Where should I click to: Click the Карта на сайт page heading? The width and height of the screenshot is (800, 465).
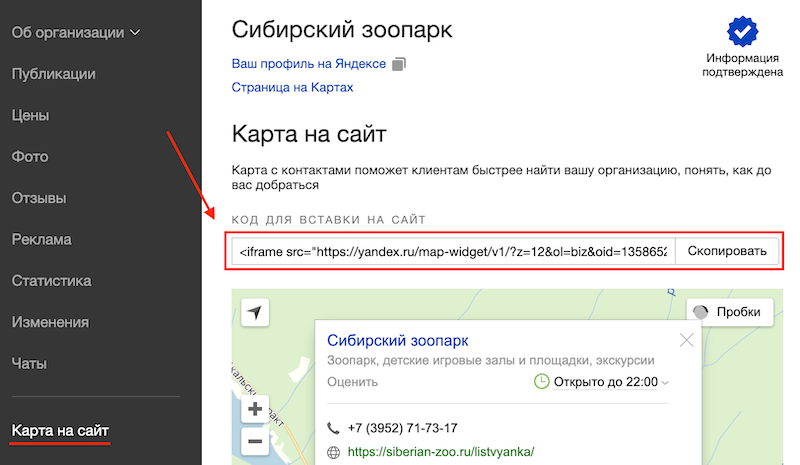click(309, 134)
